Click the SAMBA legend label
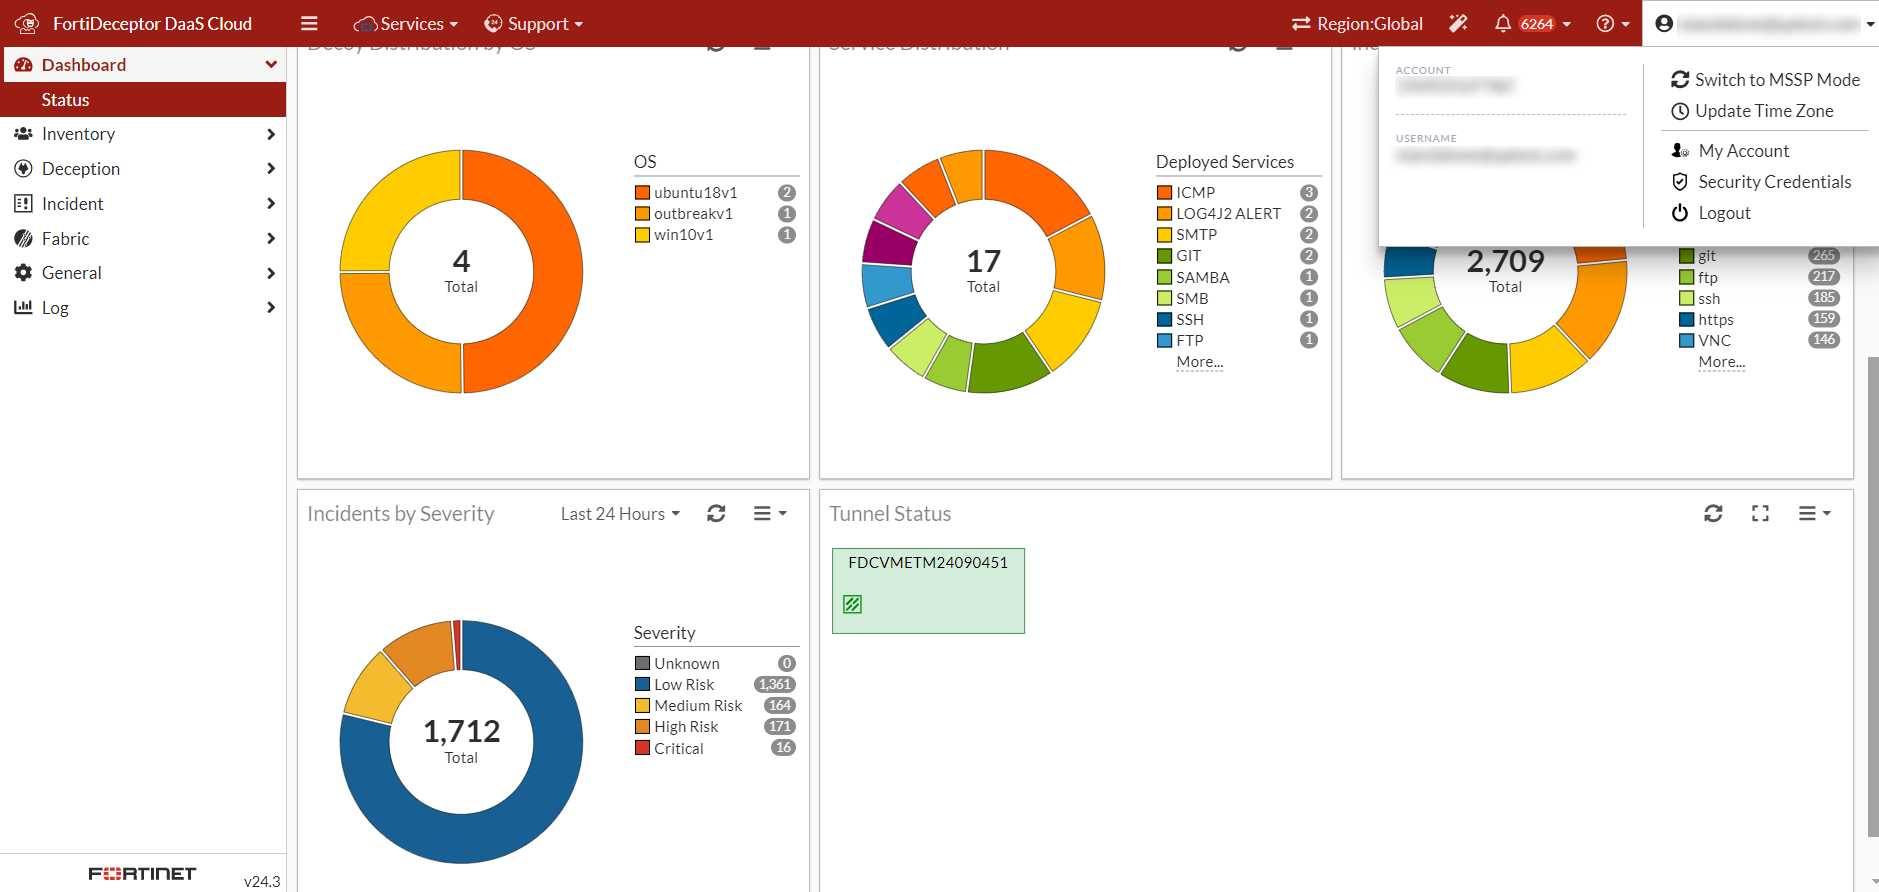 click(1203, 277)
